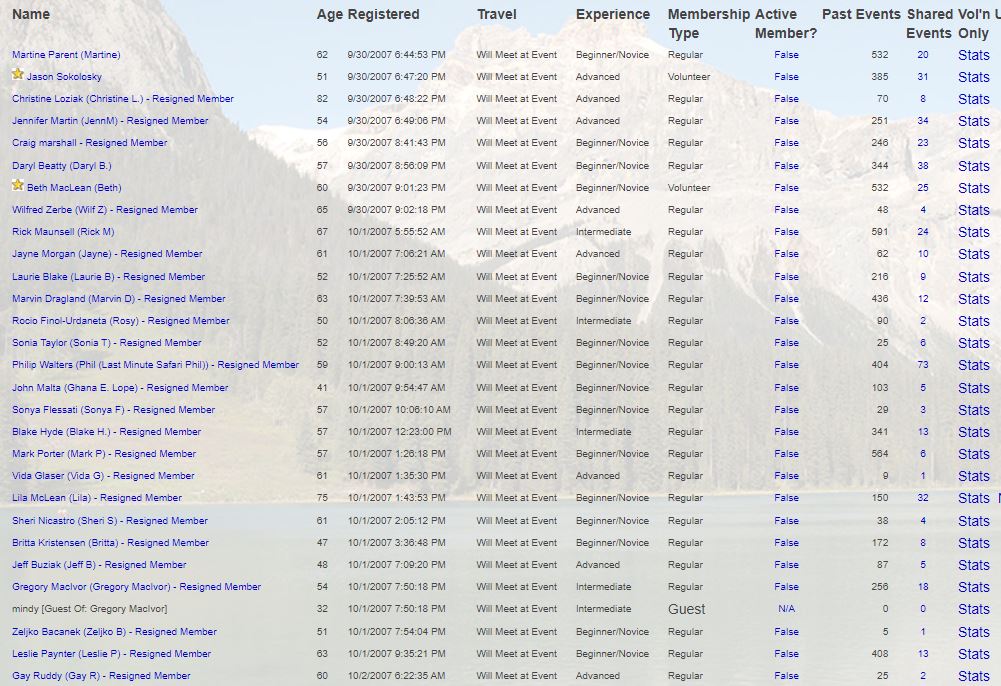
Task: Open Stats link in Jennifer Martin's row
Action: [x=973, y=121]
